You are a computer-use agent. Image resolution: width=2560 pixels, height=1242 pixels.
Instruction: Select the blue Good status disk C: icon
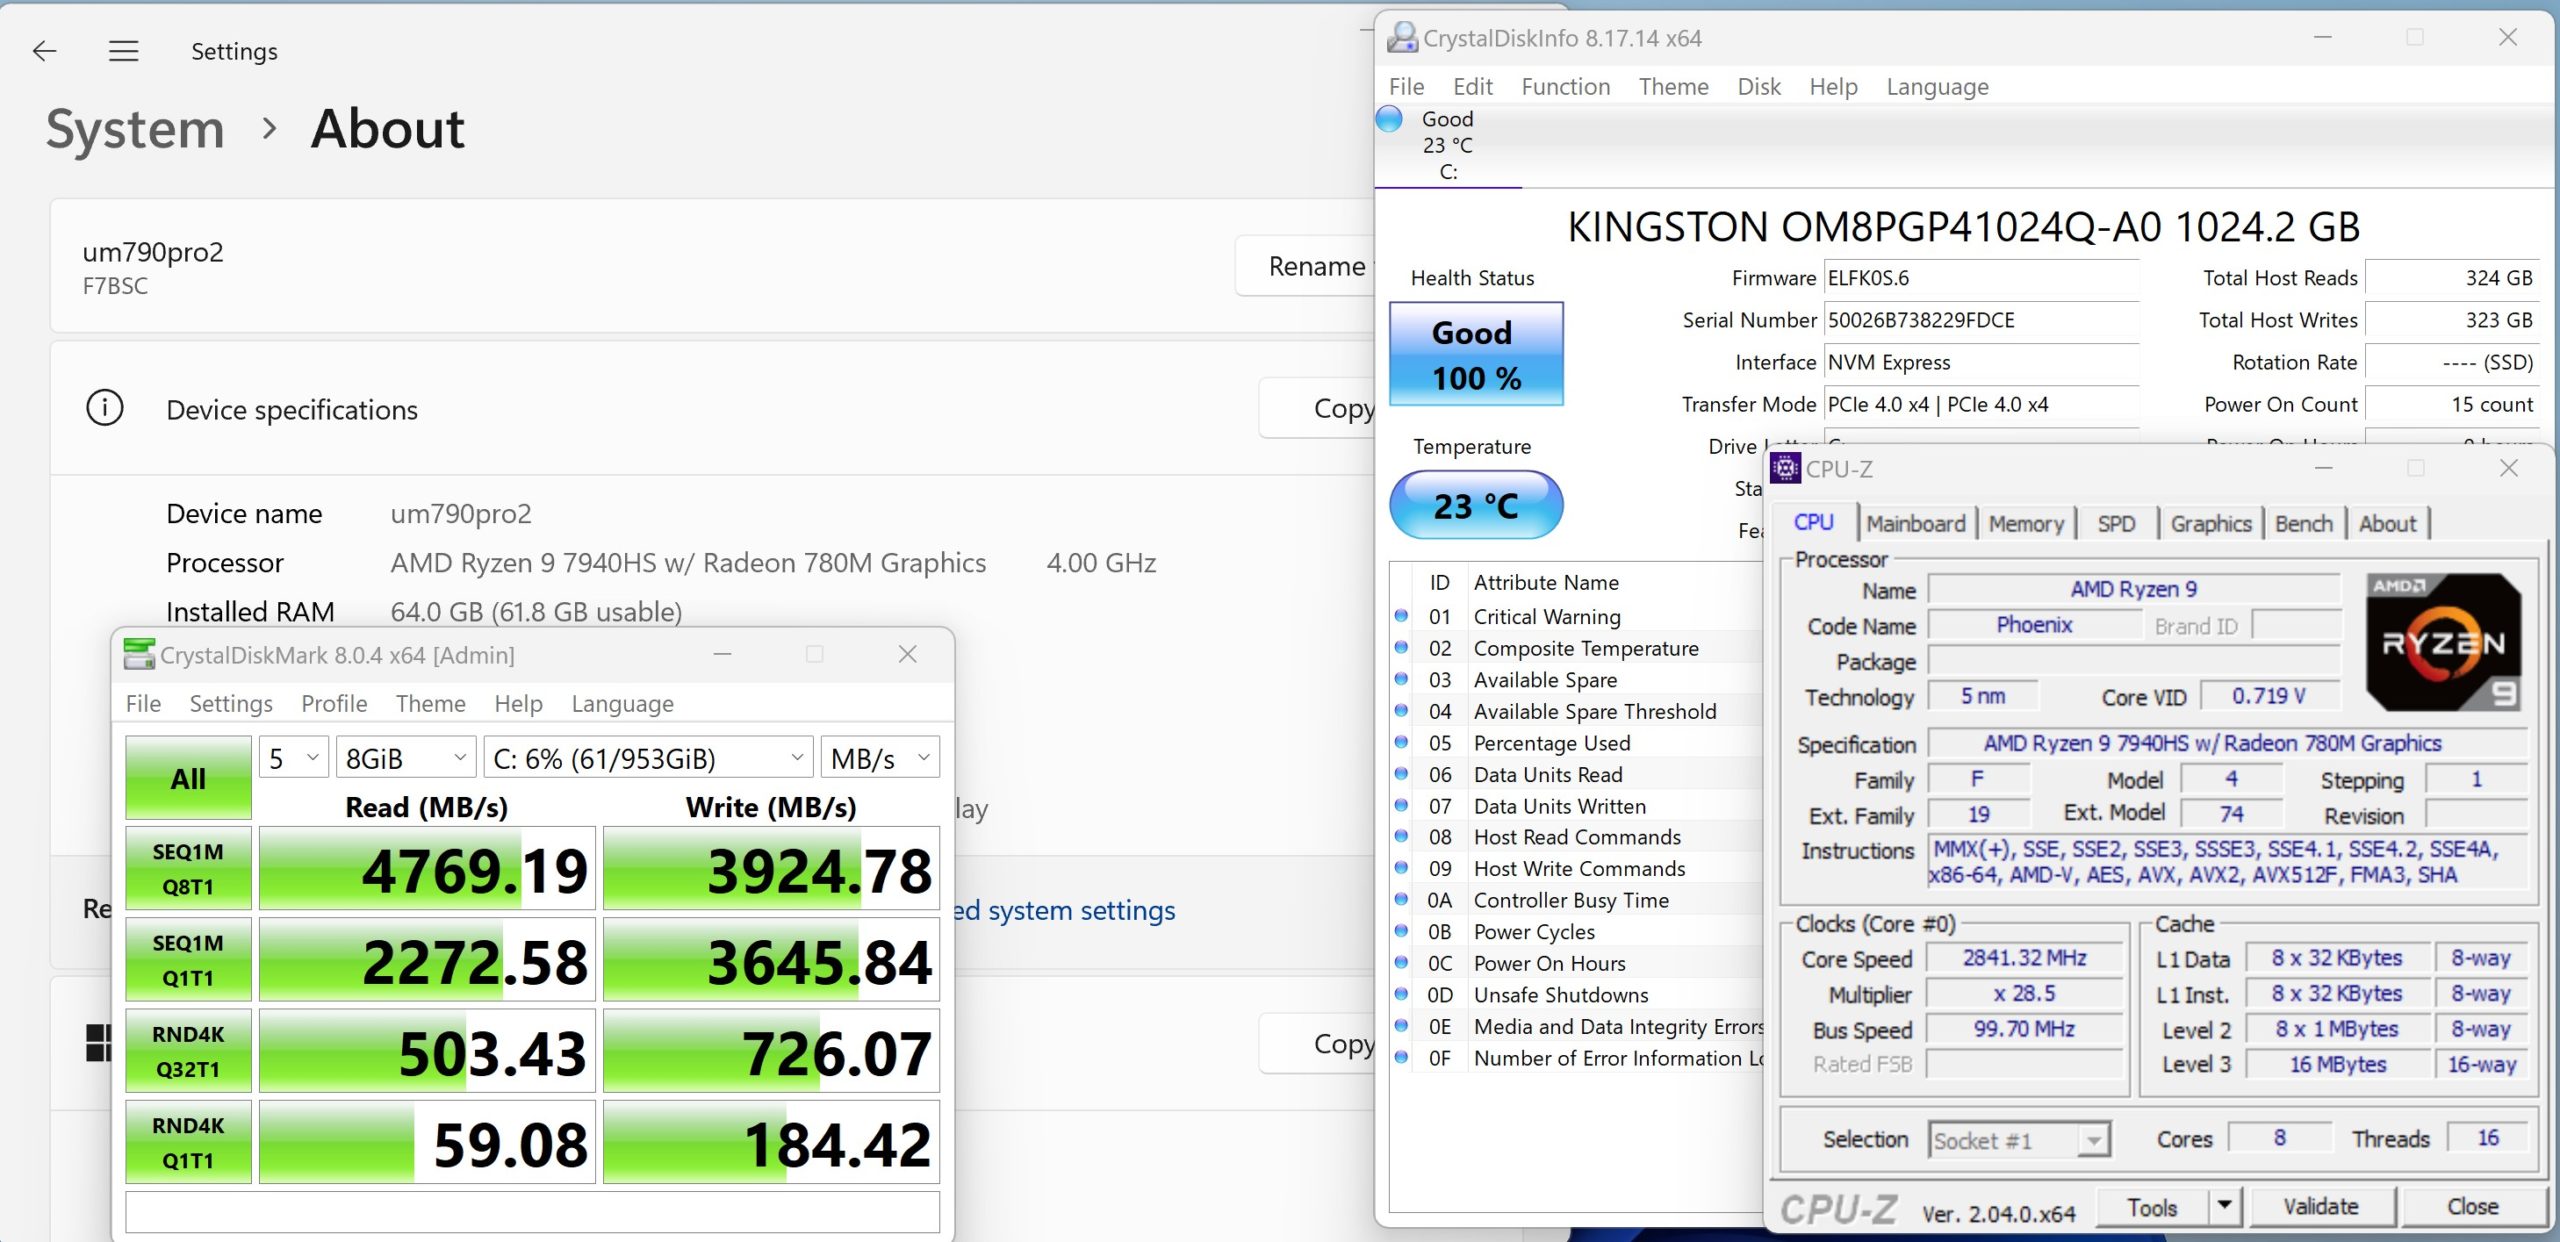coord(1390,119)
